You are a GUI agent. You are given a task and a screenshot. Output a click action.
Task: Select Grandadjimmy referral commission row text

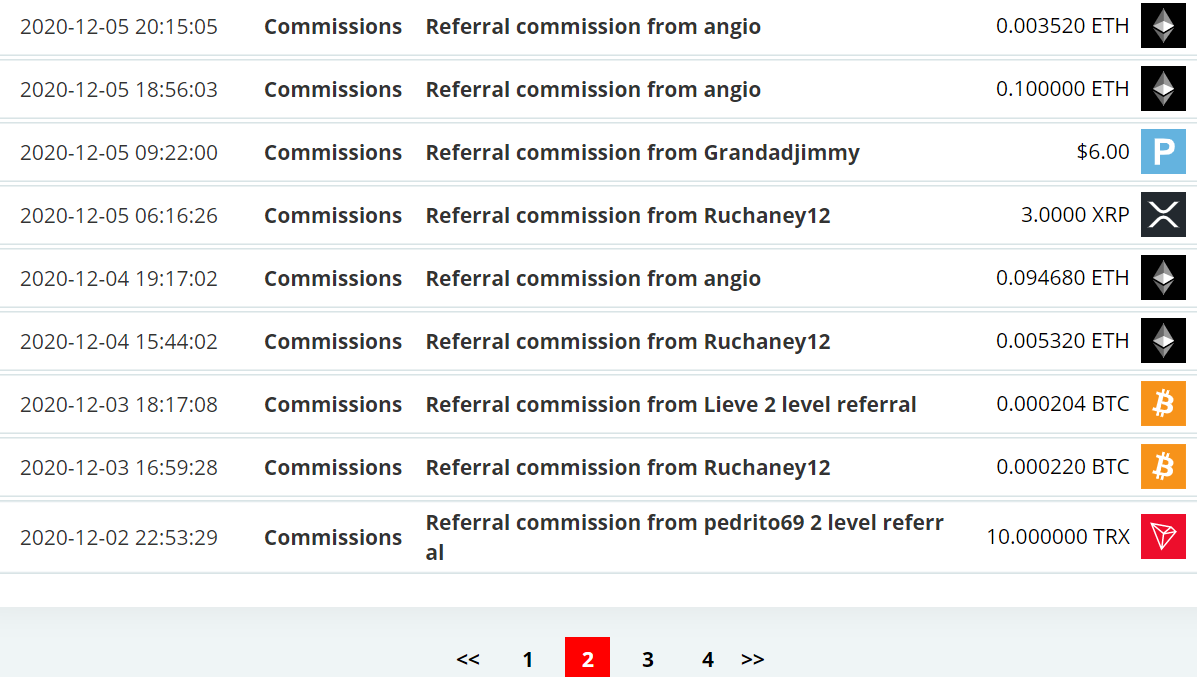[x=642, y=153]
